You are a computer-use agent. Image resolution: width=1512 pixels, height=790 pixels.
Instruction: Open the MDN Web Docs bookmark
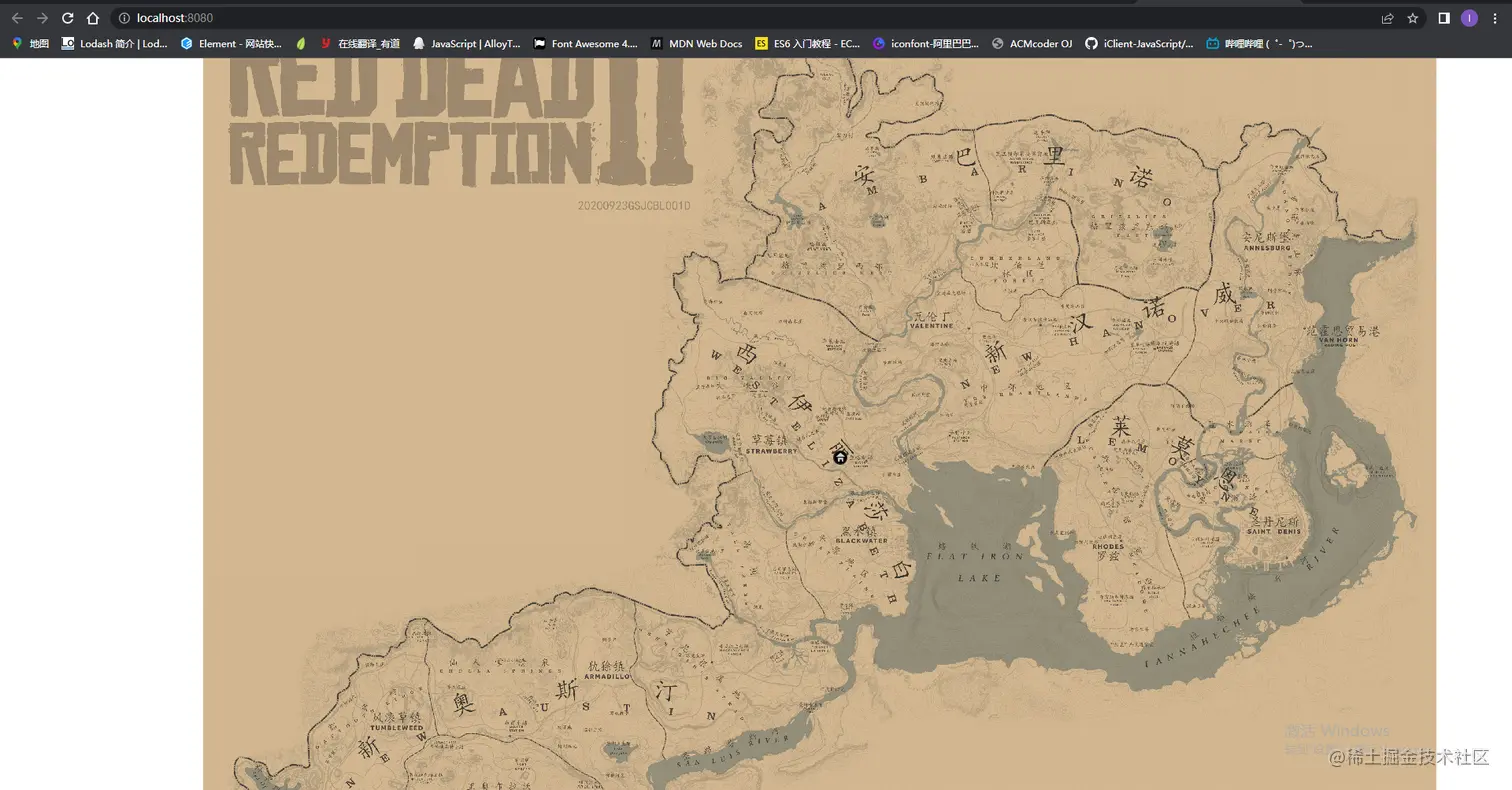697,44
